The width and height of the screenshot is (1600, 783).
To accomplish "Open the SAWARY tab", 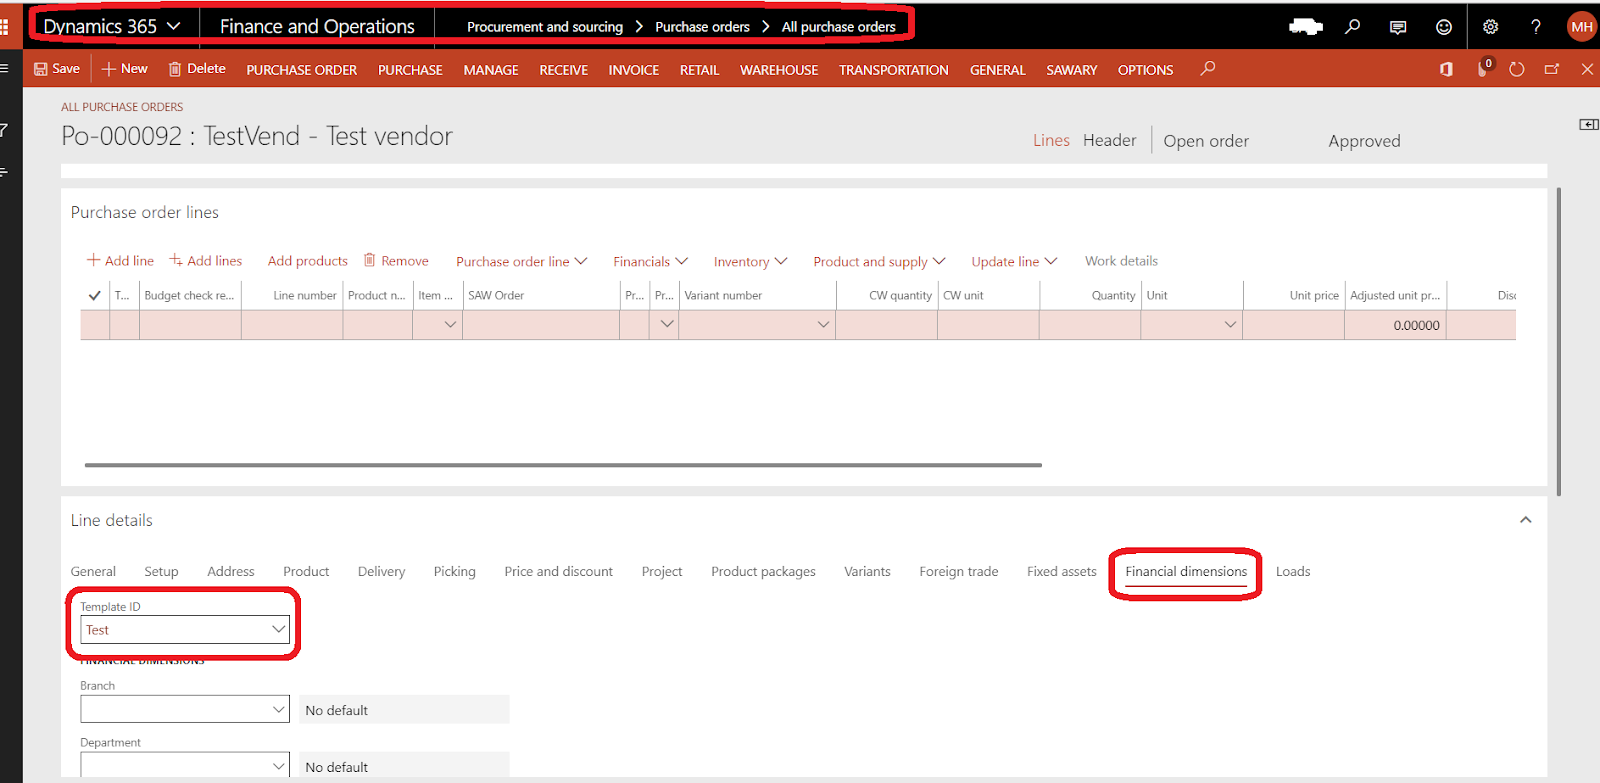I will pyautogui.click(x=1072, y=70).
